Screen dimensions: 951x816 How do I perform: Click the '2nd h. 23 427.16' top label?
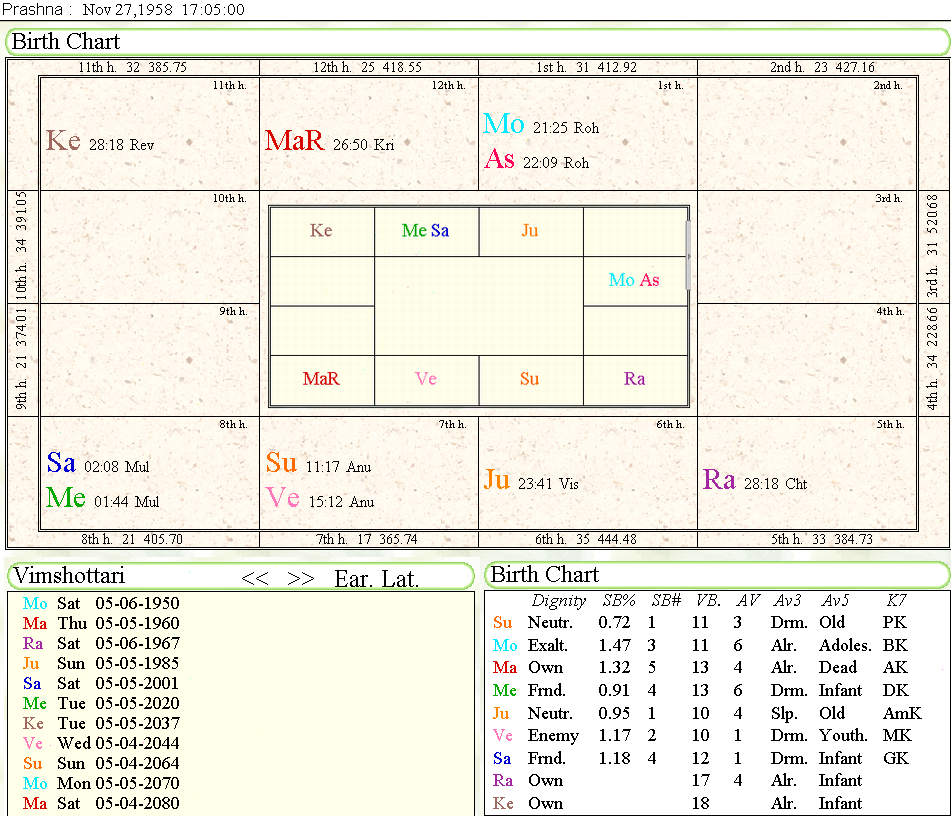(822, 67)
